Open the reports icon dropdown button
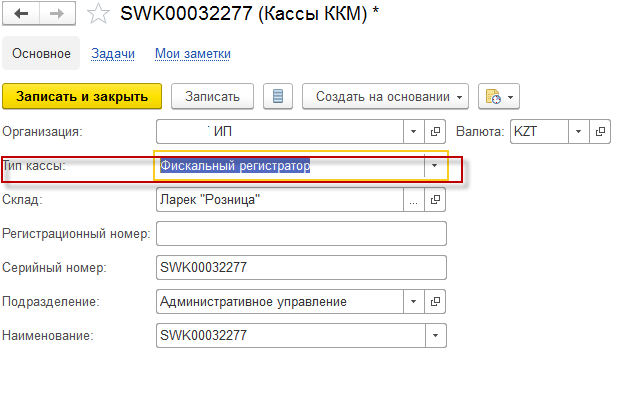Image resolution: width=639 pixels, height=396 pixels. [499, 97]
